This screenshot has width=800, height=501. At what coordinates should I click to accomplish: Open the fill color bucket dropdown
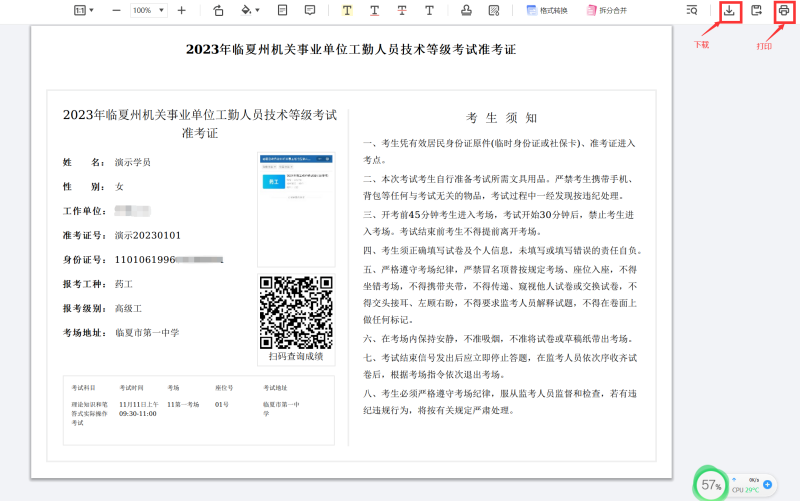[x=250, y=11]
